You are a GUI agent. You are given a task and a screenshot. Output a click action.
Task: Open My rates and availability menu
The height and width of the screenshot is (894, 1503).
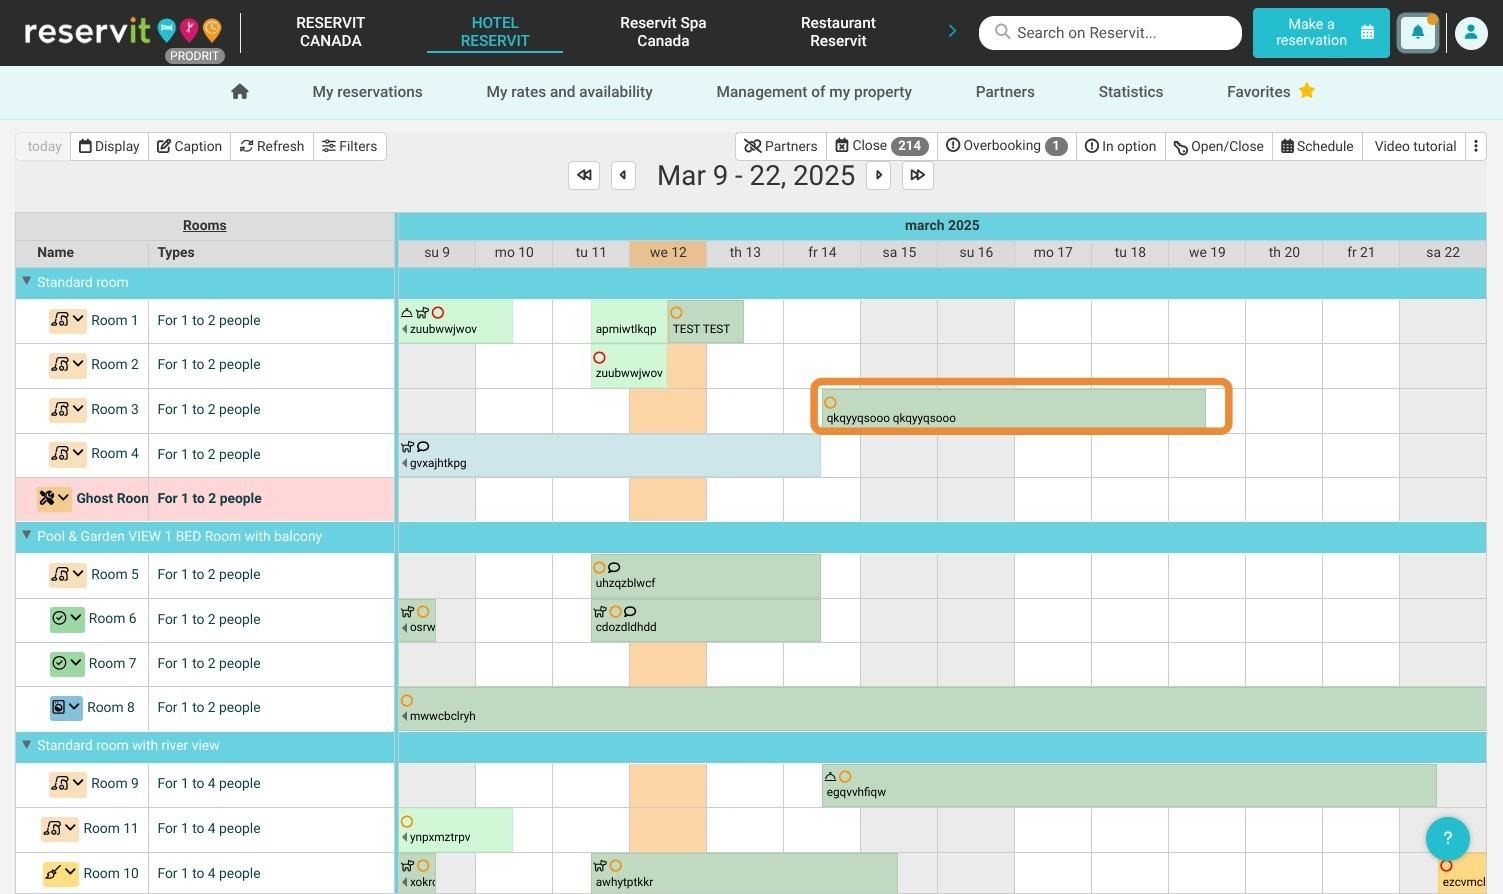[x=569, y=92]
